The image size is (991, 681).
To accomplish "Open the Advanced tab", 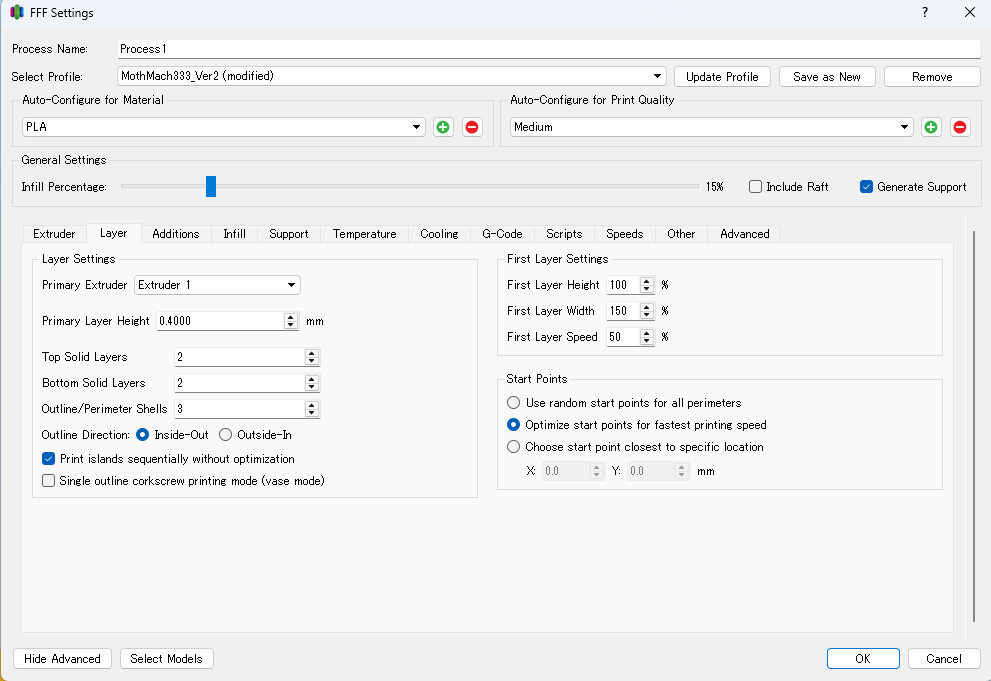I will (x=745, y=234).
